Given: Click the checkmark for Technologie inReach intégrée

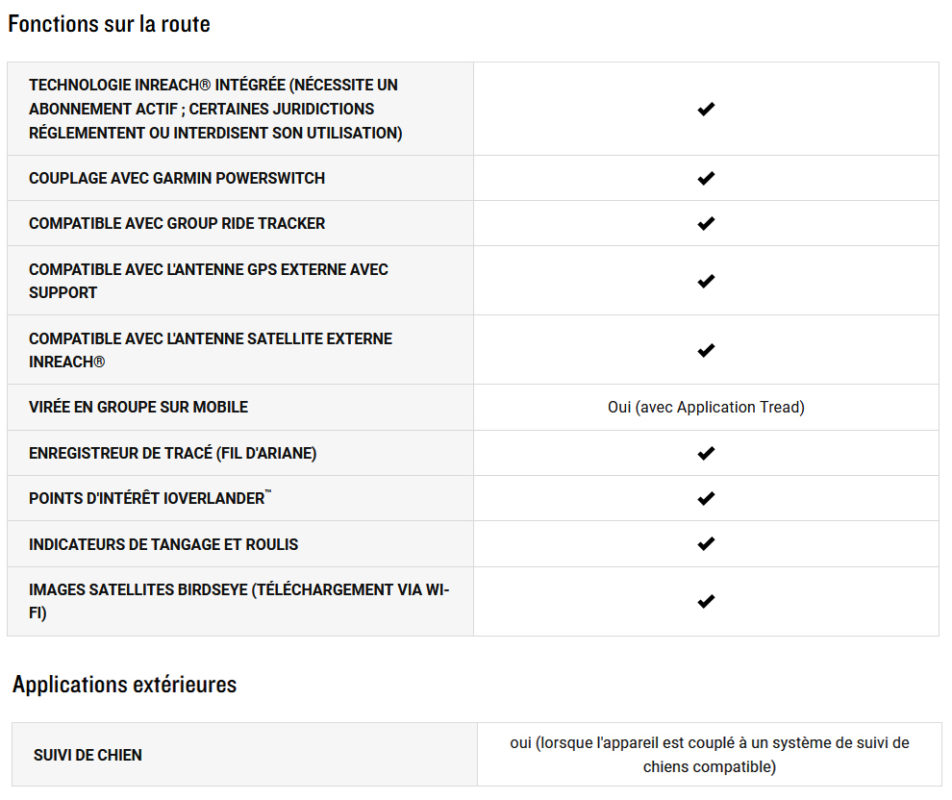Looking at the screenshot, I should (x=706, y=109).
